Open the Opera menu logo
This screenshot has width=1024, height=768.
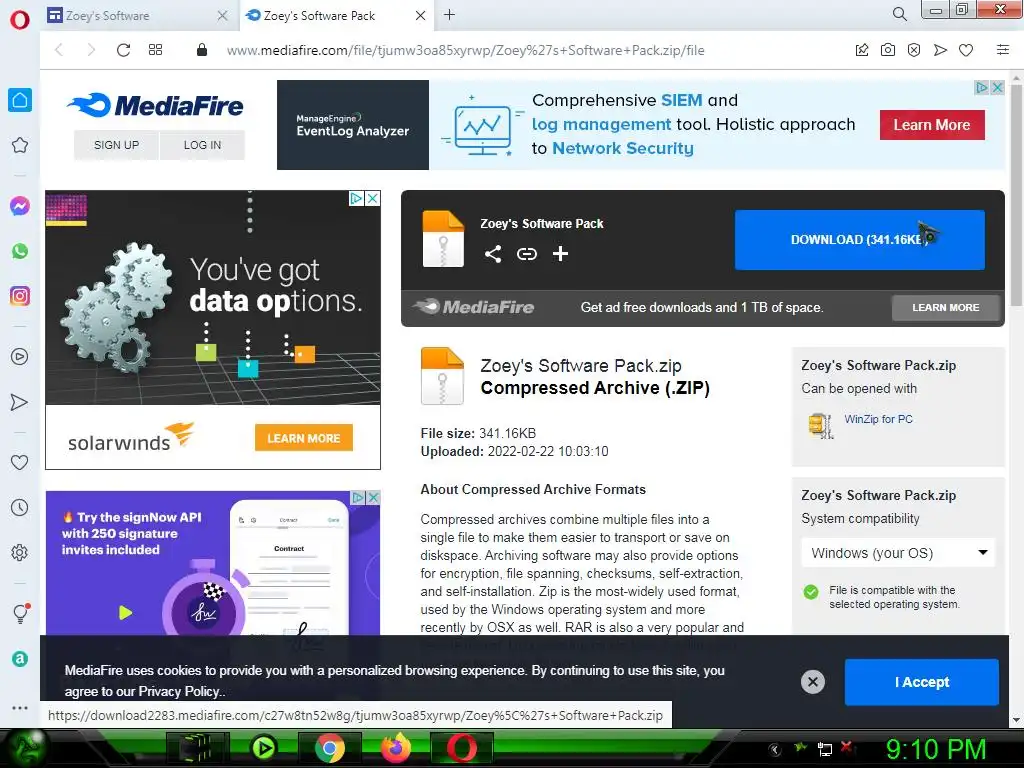[20, 20]
